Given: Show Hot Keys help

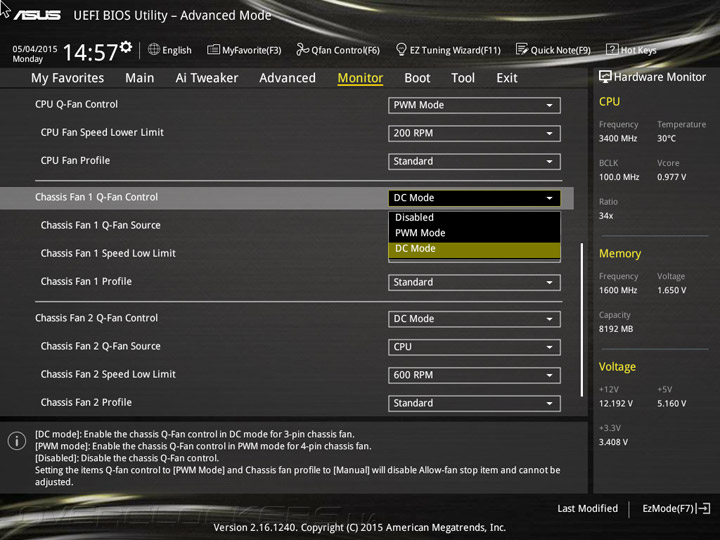Looking at the screenshot, I should (631, 50).
